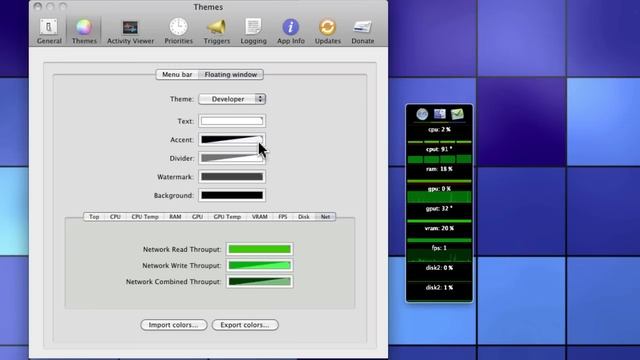
Task: Select the Disk tab
Action: [304, 217]
